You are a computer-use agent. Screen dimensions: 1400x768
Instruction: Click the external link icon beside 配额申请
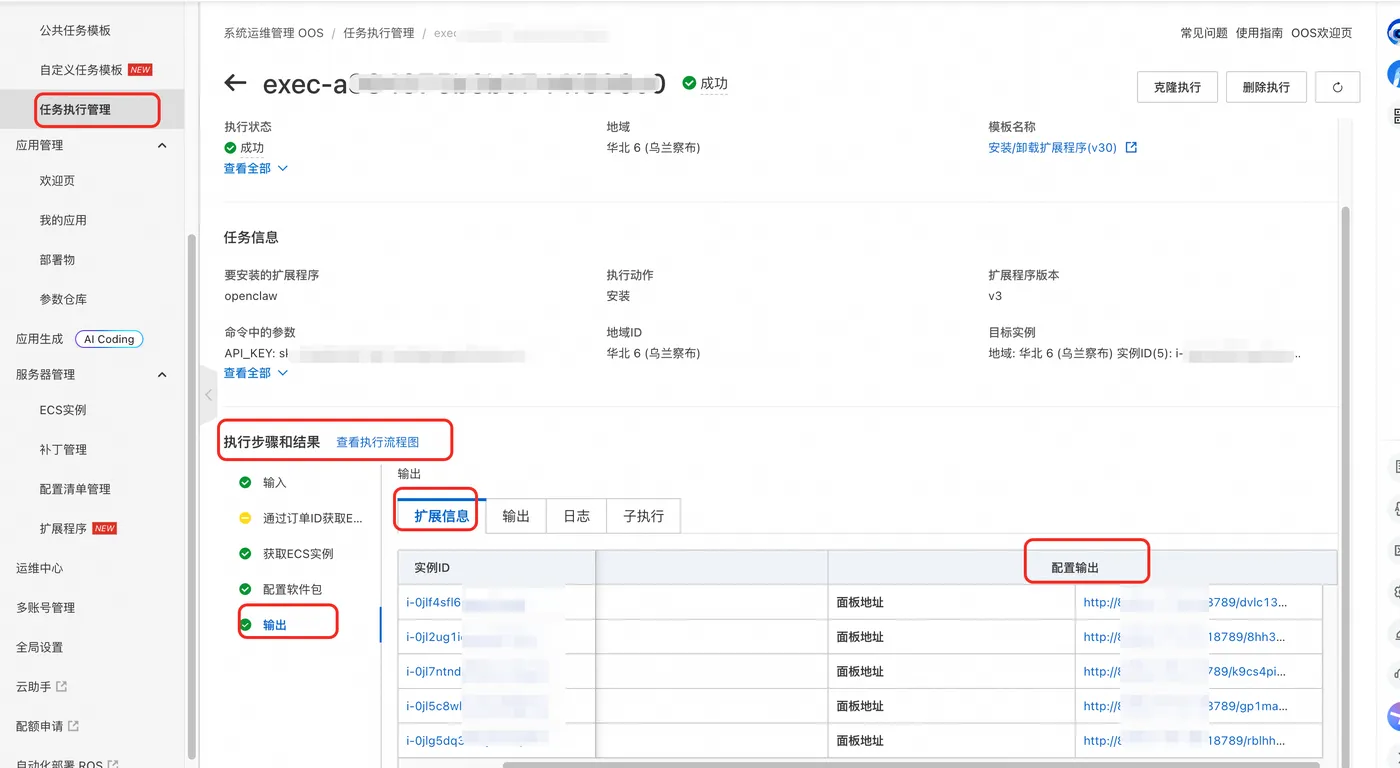pyautogui.click(x=73, y=726)
